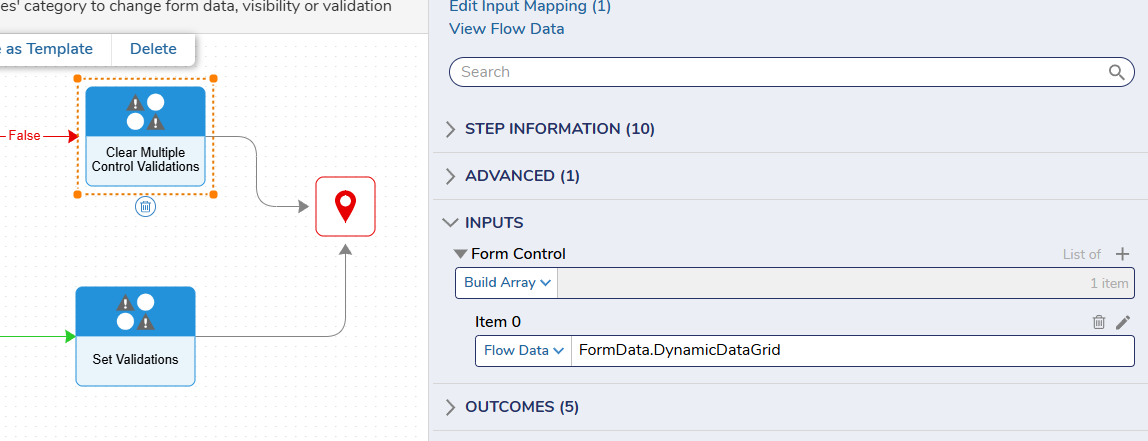
Task: Click the FormData.DynamicDataGrid value field
Action: click(853, 351)
